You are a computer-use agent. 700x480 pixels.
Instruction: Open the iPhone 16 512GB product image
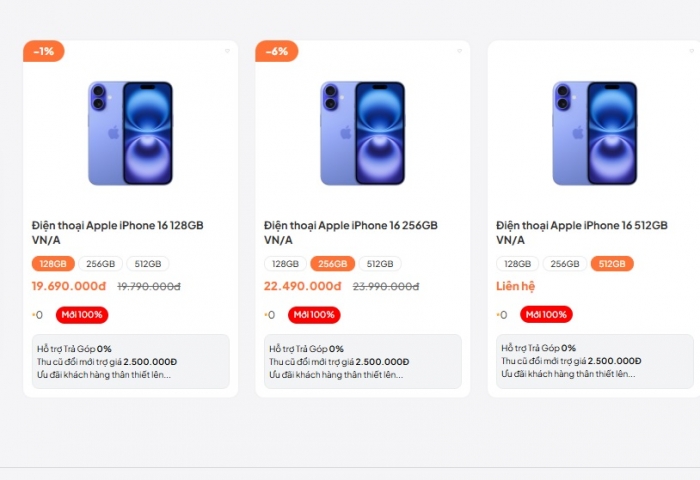[594, 133]
